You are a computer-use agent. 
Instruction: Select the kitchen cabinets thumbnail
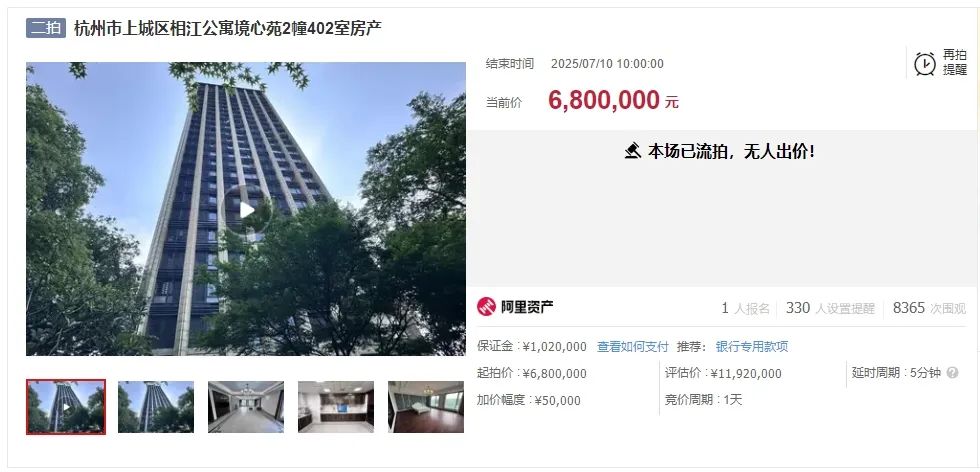coord(336,407)
